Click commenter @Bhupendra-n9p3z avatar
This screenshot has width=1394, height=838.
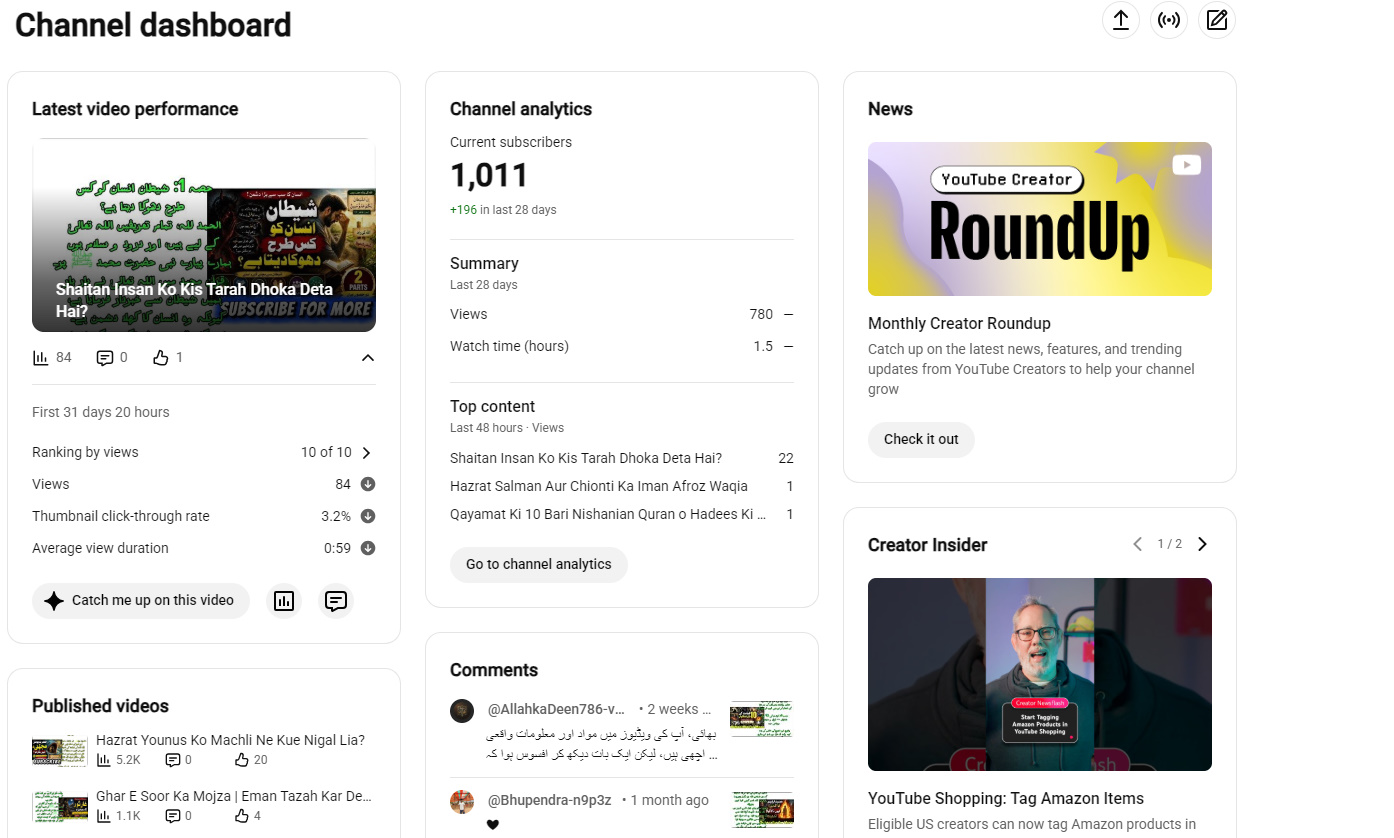point(461,801)
